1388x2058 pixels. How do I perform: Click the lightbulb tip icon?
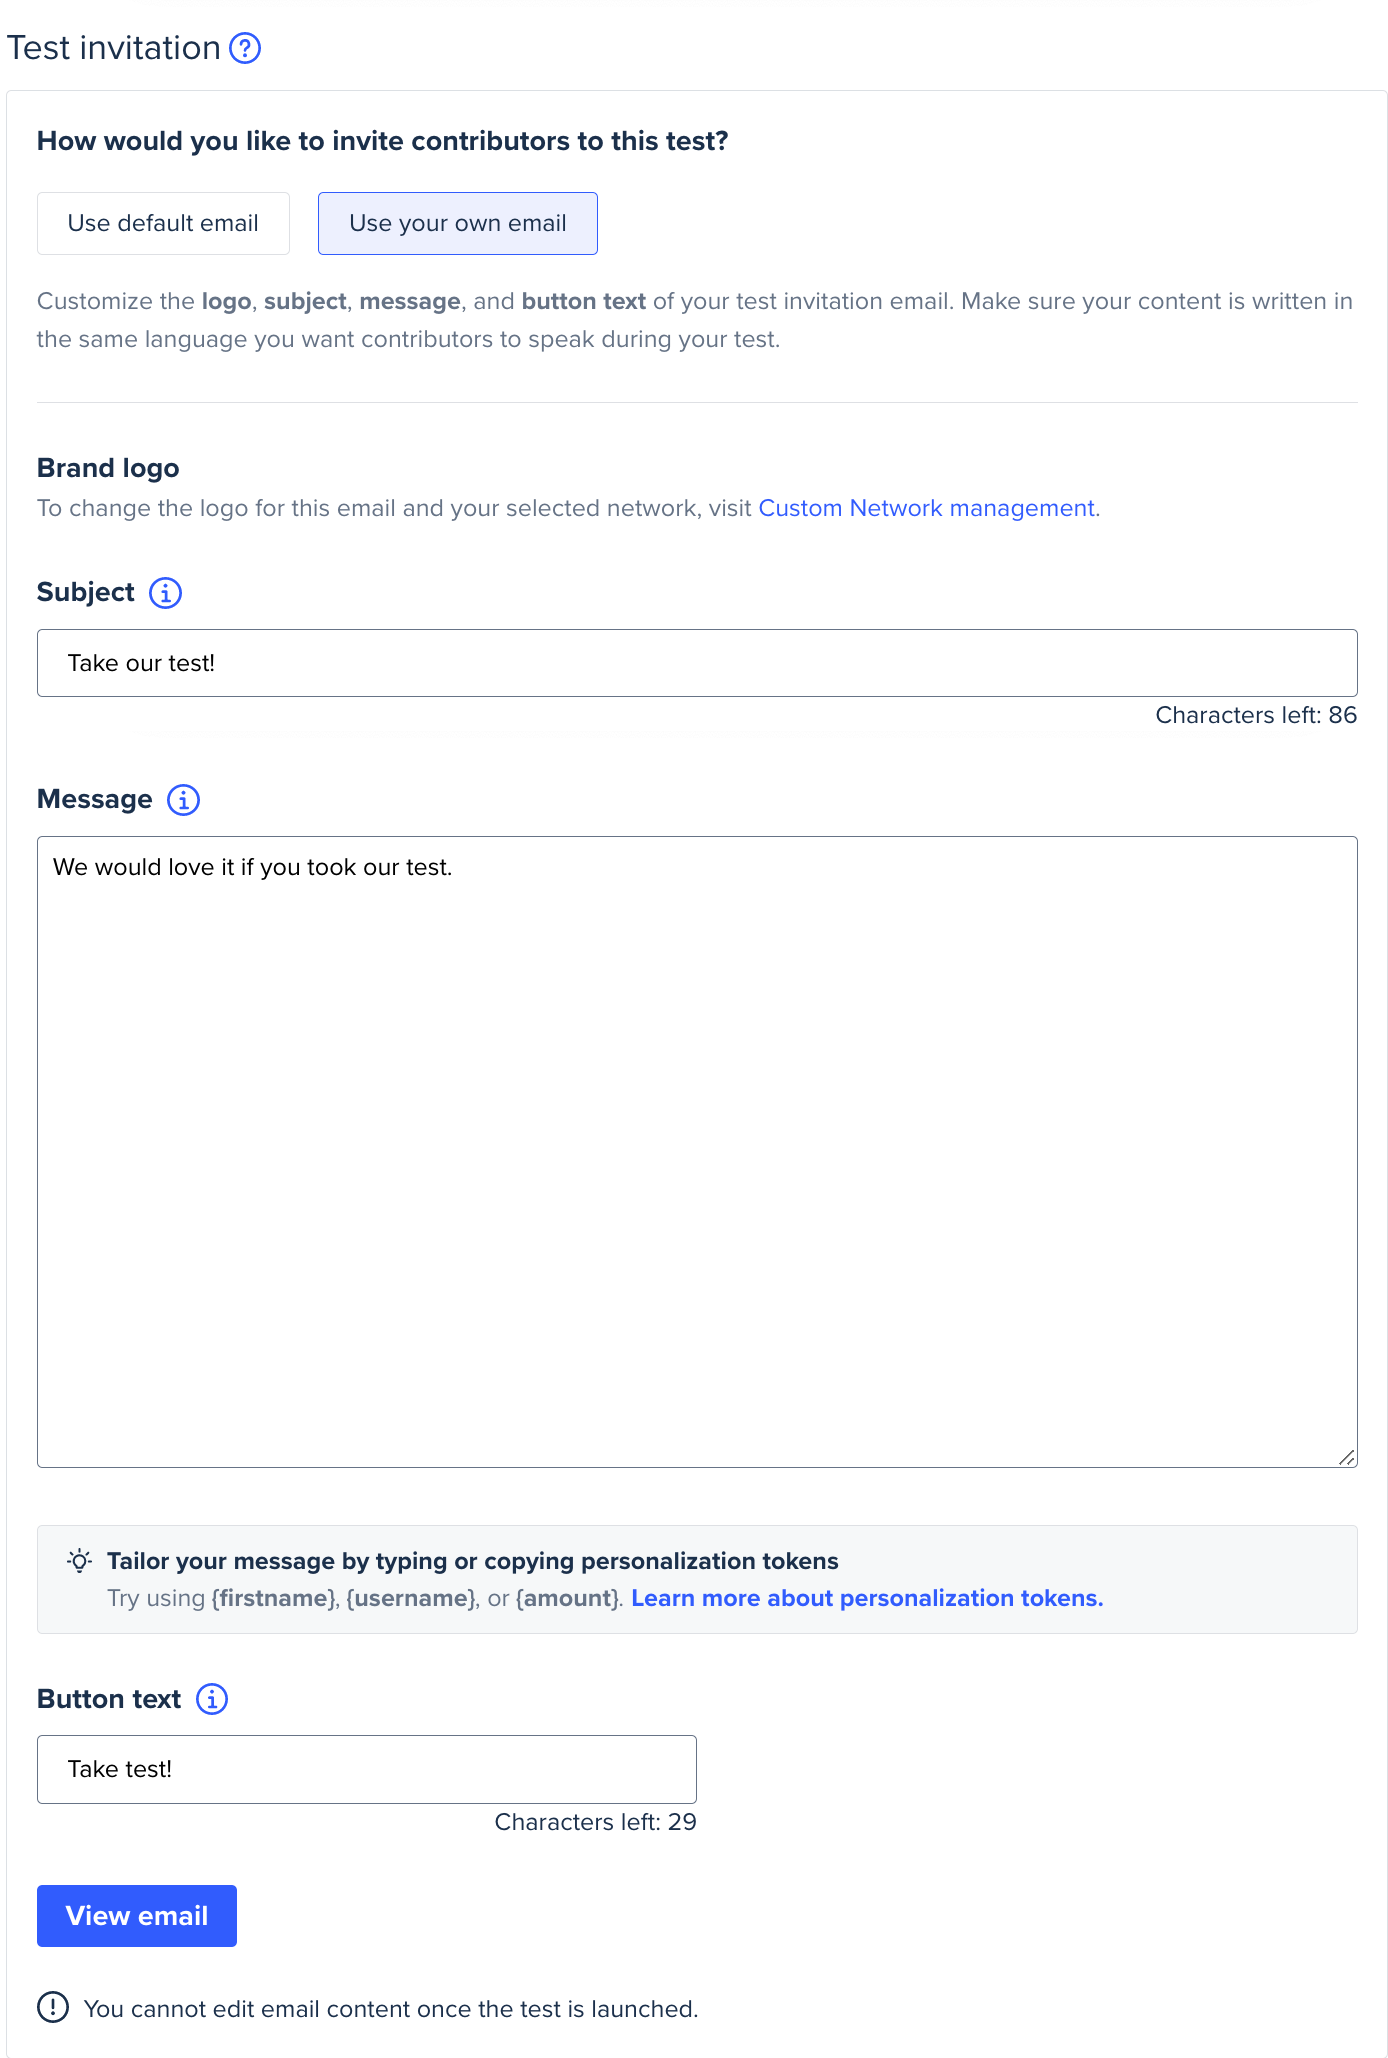tap(80, 1561)
